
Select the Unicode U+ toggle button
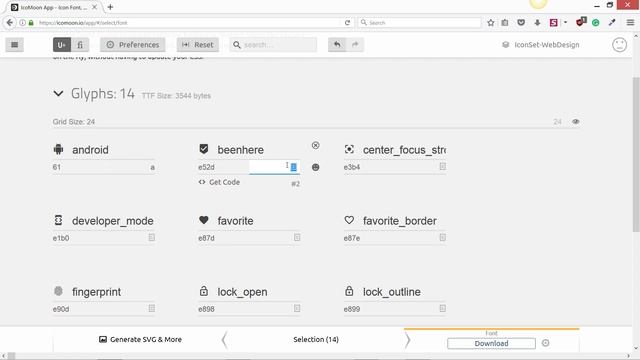[x=62, y=45]
